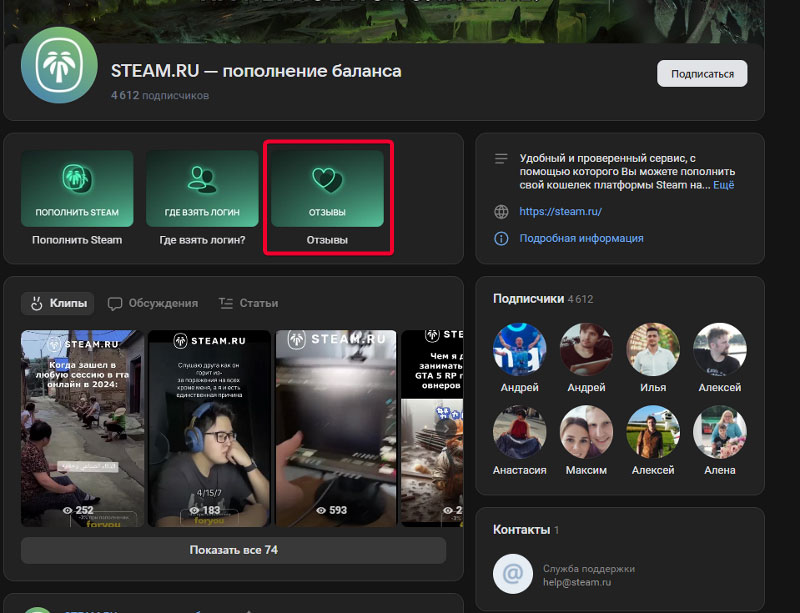Click the info circle icon beside Подробная информация
This screenshot has height=613, width=800.
501,238
